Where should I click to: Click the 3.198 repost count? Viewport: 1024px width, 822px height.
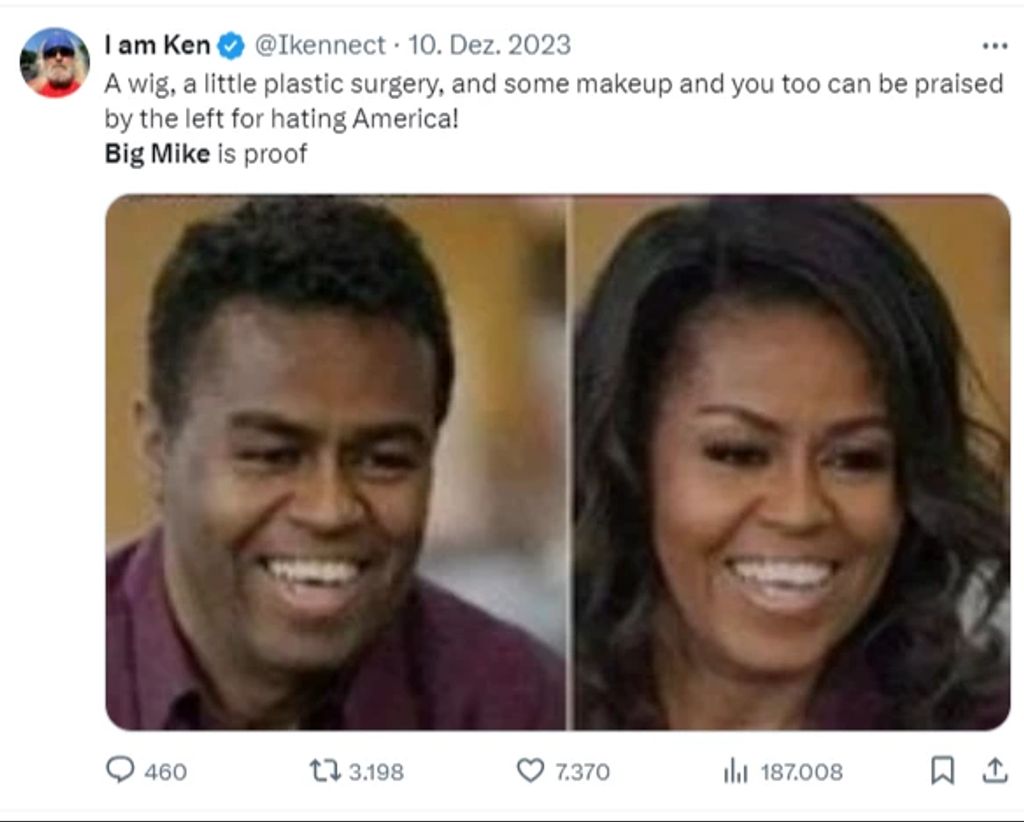click(376, 771)
